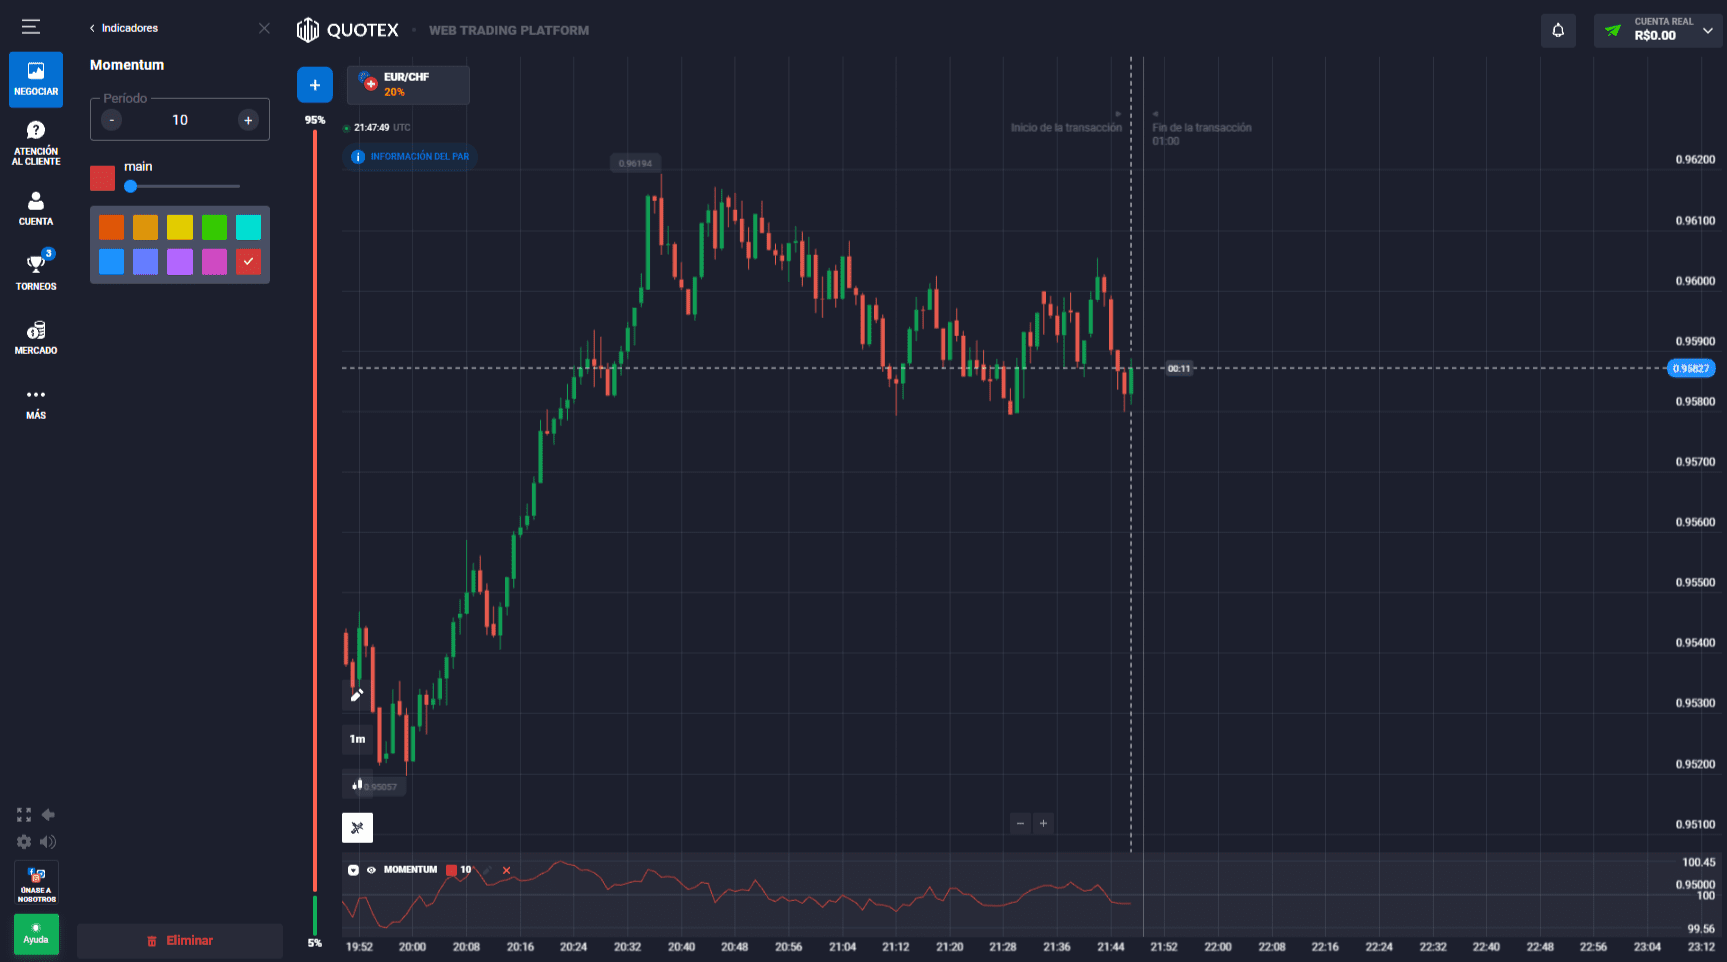Toggle Momentum indicator visibility eye
This screenshot has height=962, width=1727.
click(371, 870)
